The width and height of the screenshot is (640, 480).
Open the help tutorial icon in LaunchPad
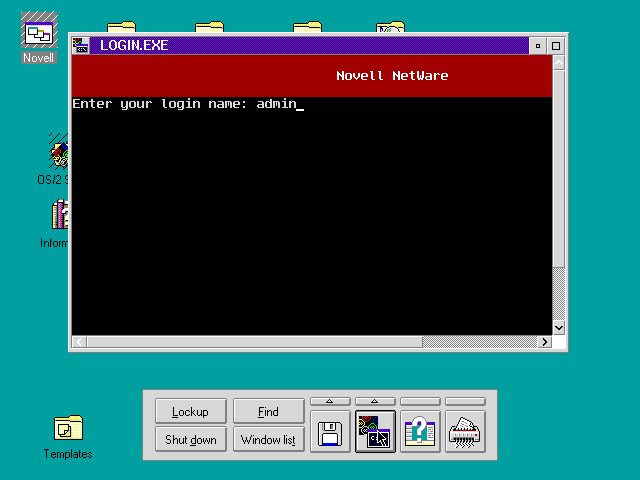(x=420, y=432)
